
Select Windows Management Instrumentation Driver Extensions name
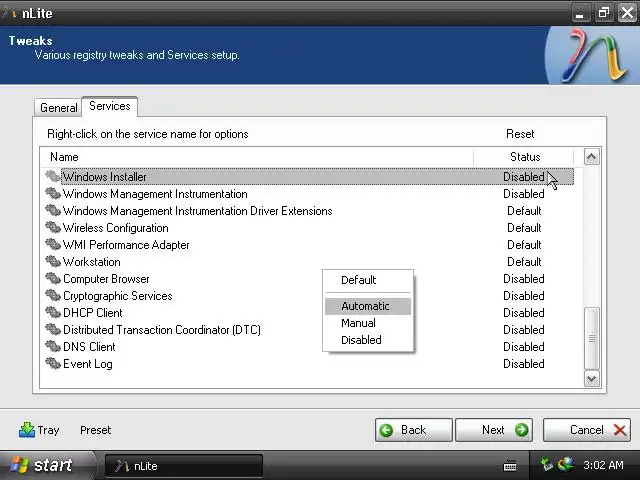point(198,211)
